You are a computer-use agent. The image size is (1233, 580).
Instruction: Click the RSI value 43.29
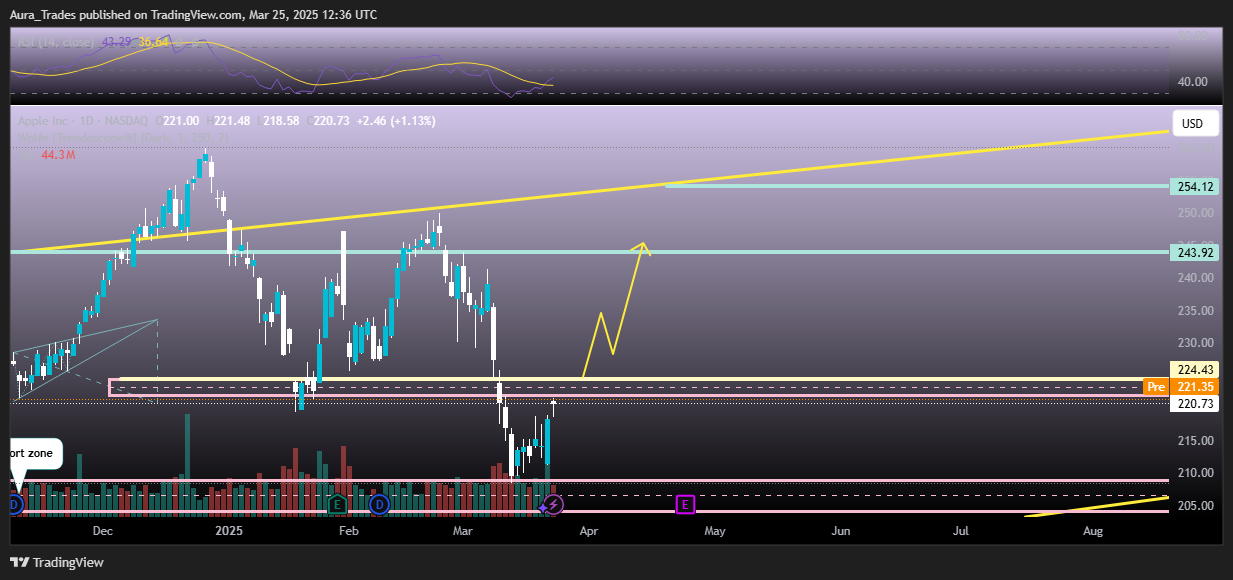pos(118,42)
